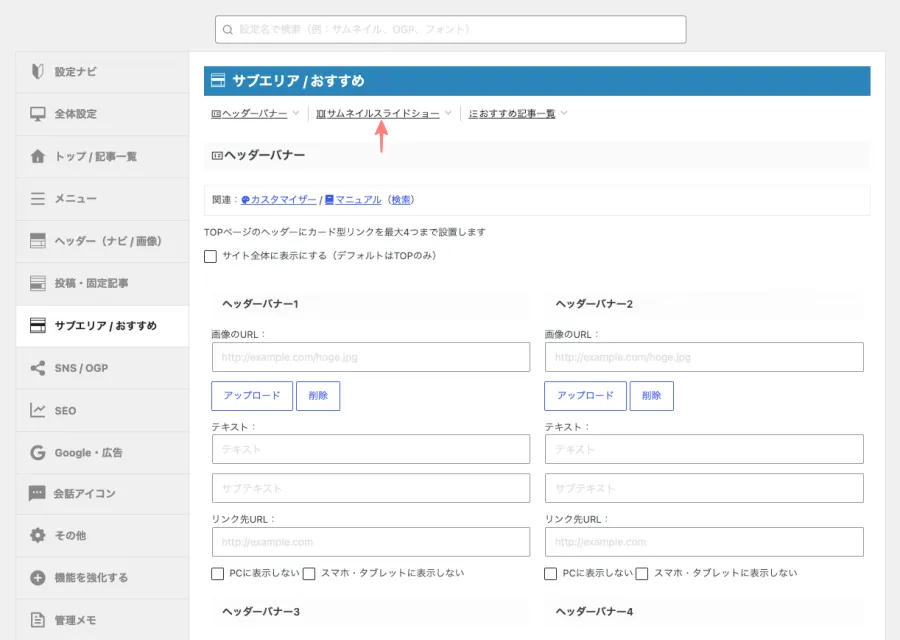Jump to サムネイルスライドショー section link
The image size is (900, 640).
coord(378,114)
